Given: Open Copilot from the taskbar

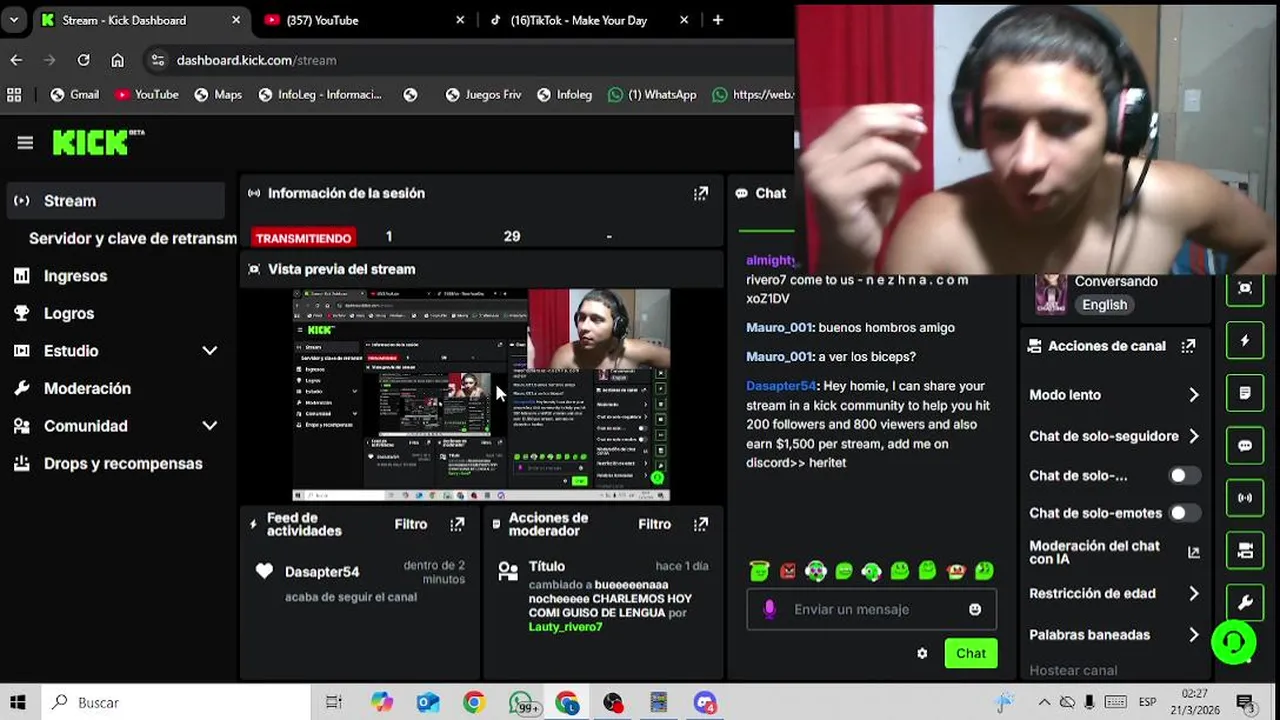Looking at the screenshot, I should click(x=382, y=703).
